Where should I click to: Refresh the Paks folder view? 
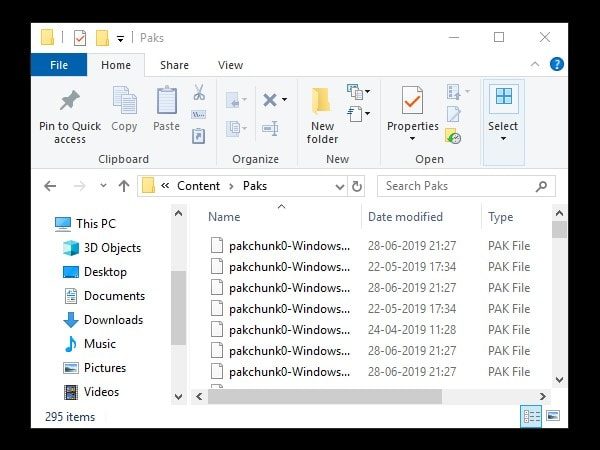click(357, 186)
